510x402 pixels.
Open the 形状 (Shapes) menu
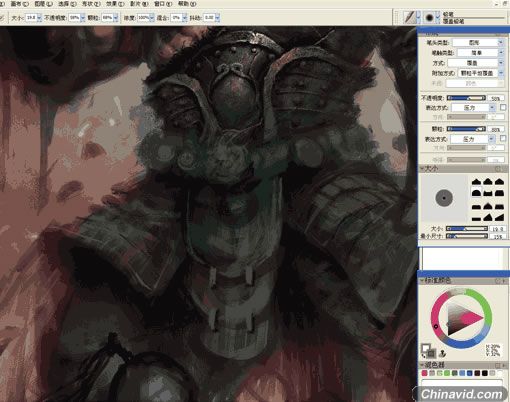(x=91, y=4)
